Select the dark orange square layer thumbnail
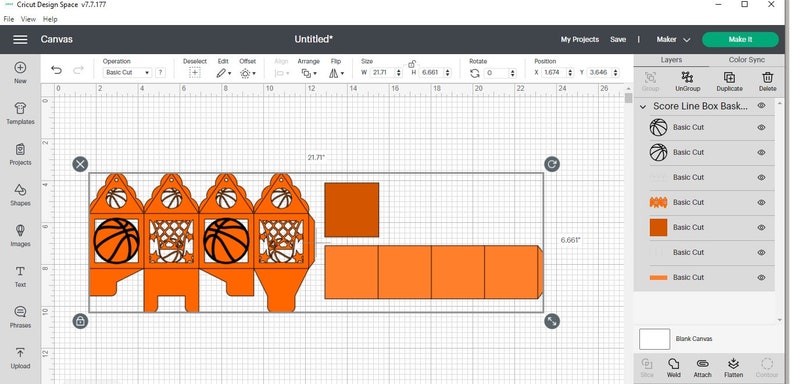This screenshot has width=794, height=384. [x=658, y=227]
